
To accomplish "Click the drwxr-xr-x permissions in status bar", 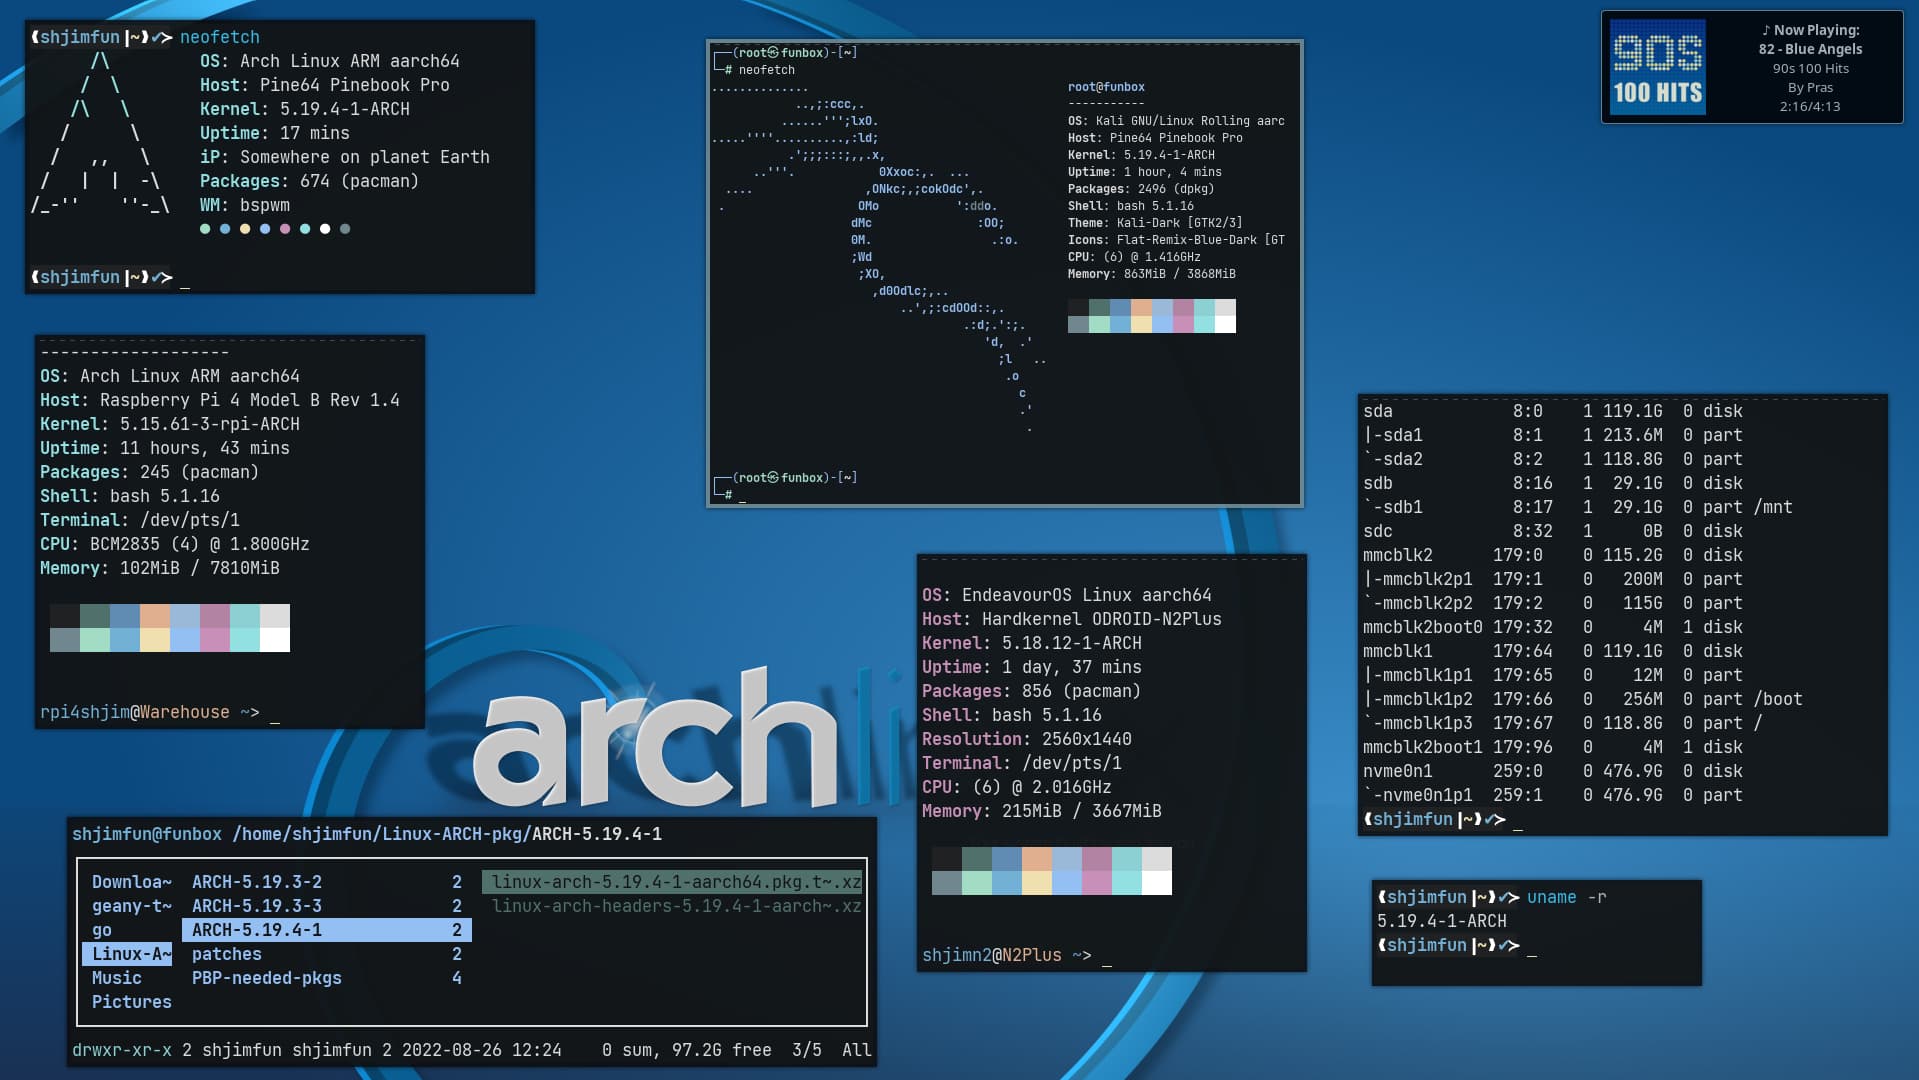I will [121, 1050].
